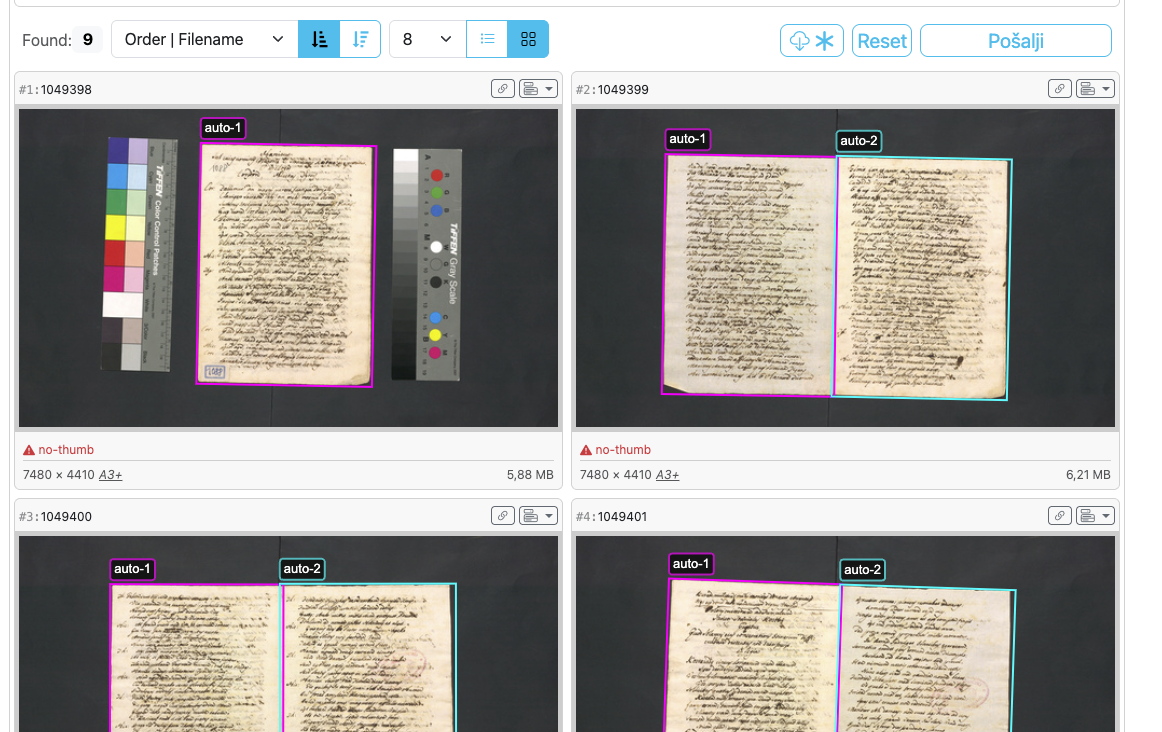1162x732 pixels.
Task: Click the #3:1049400 card title
Action: (56, 516)
